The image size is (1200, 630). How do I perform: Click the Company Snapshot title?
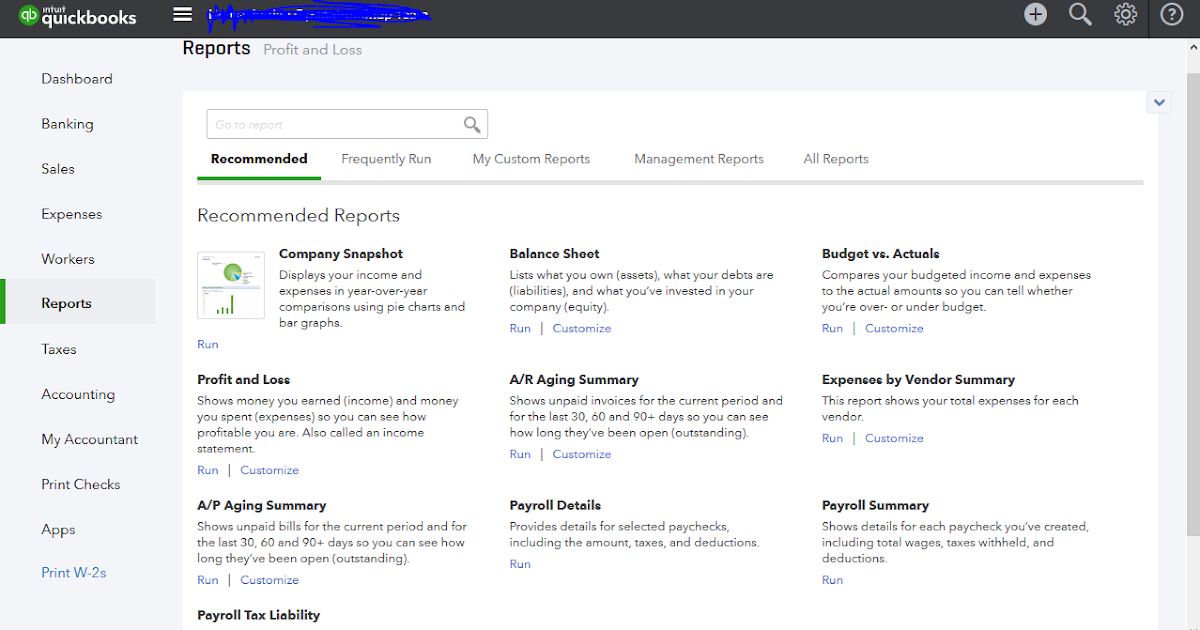click(x=341, y=254)
